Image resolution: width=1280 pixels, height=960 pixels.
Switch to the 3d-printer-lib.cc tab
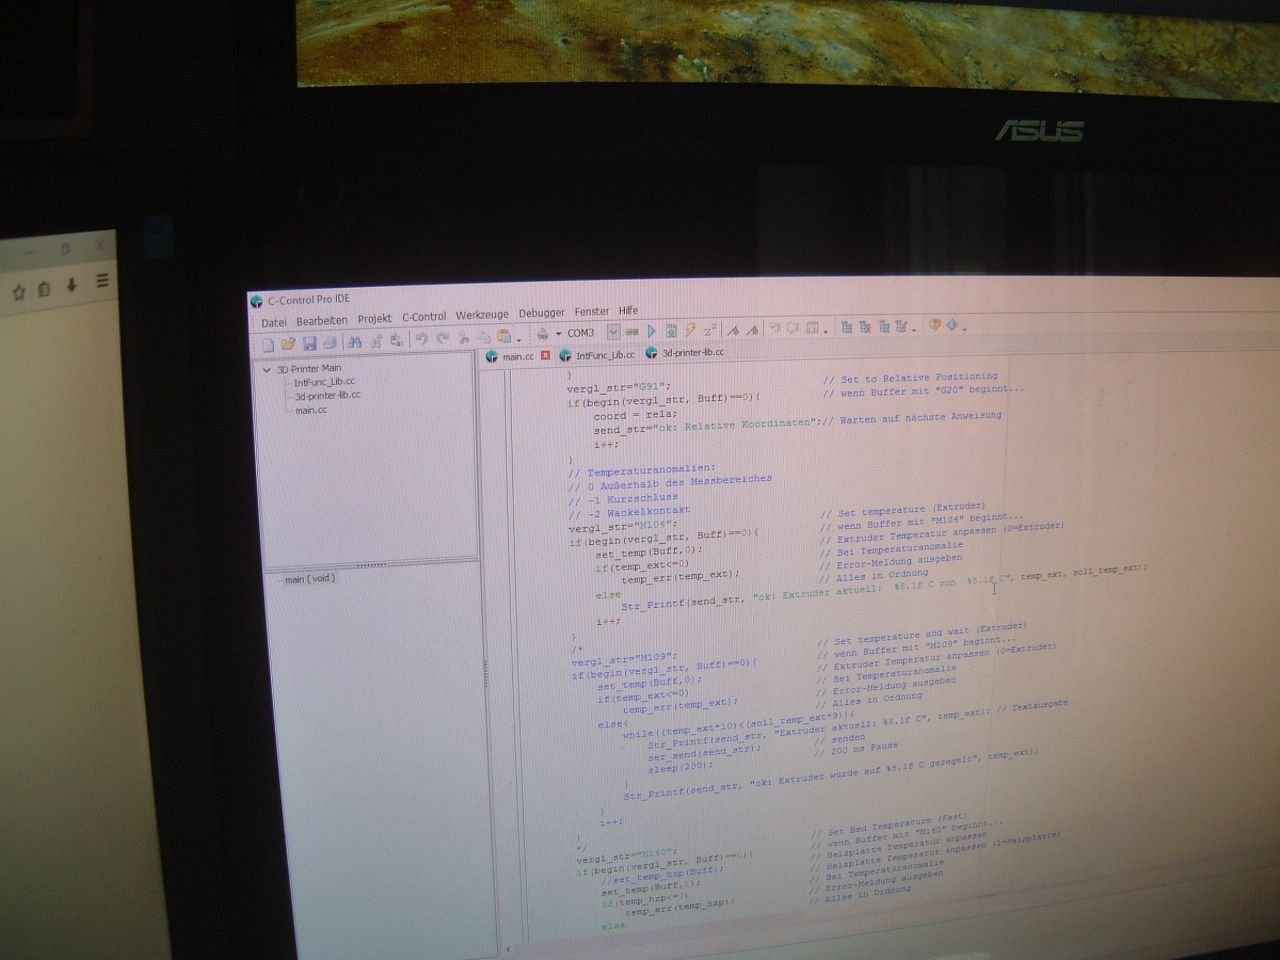click(692, 352)
